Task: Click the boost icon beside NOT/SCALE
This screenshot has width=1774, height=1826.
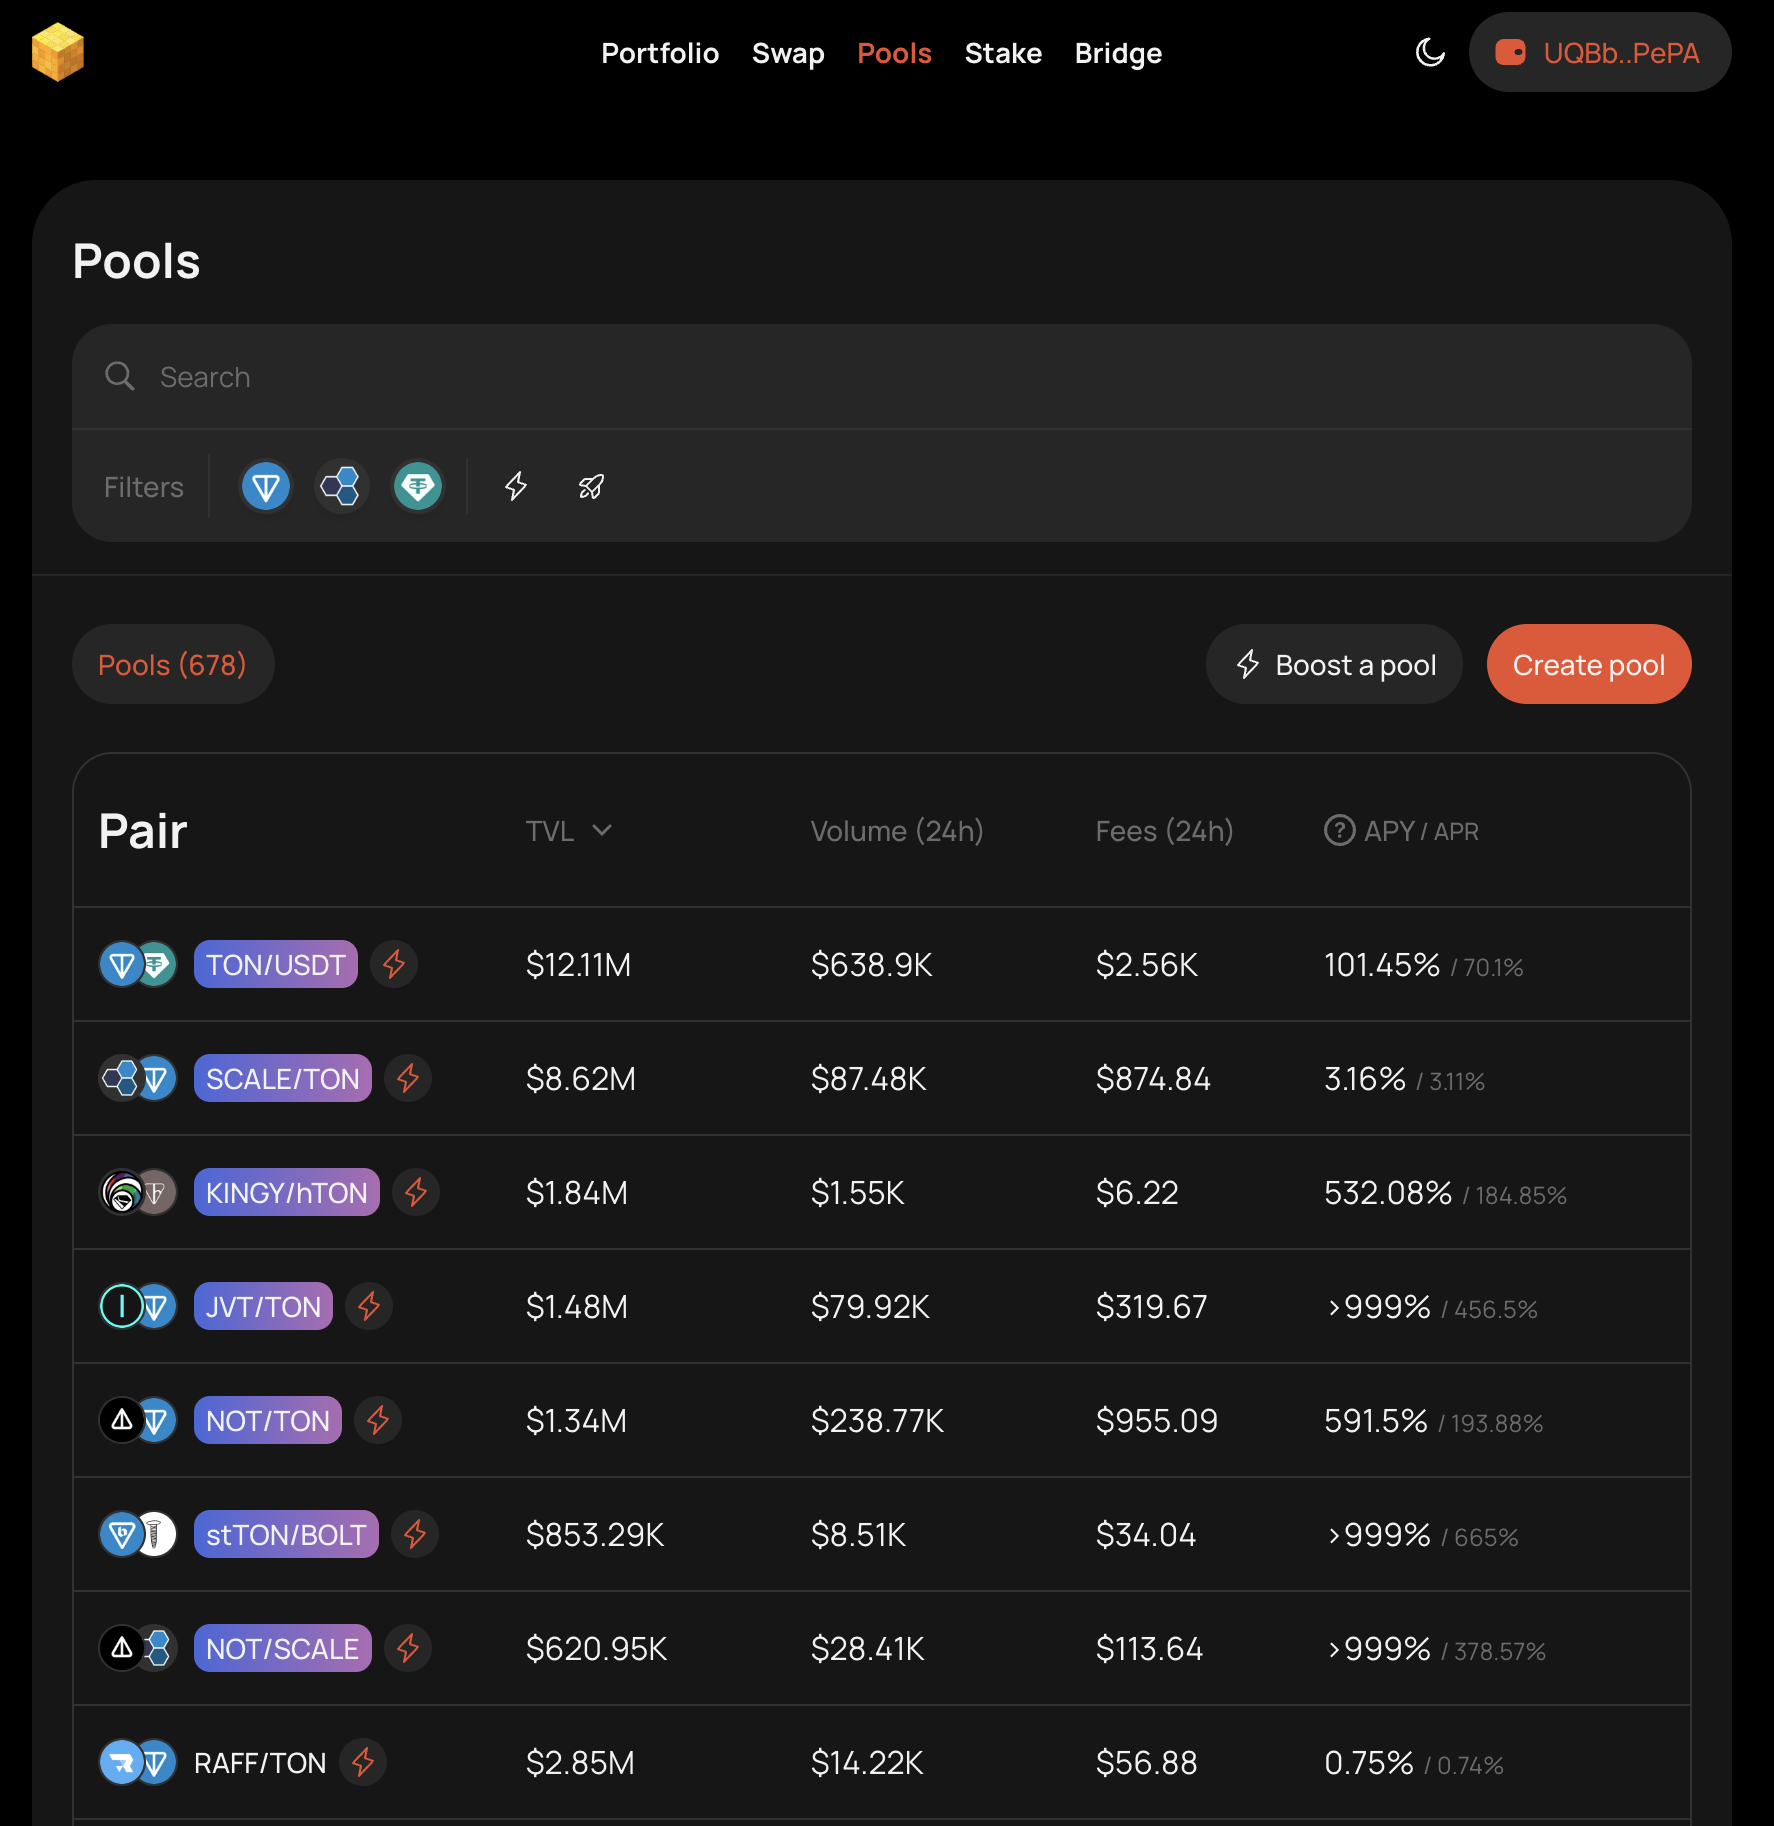Action: tap(408, 1649)
